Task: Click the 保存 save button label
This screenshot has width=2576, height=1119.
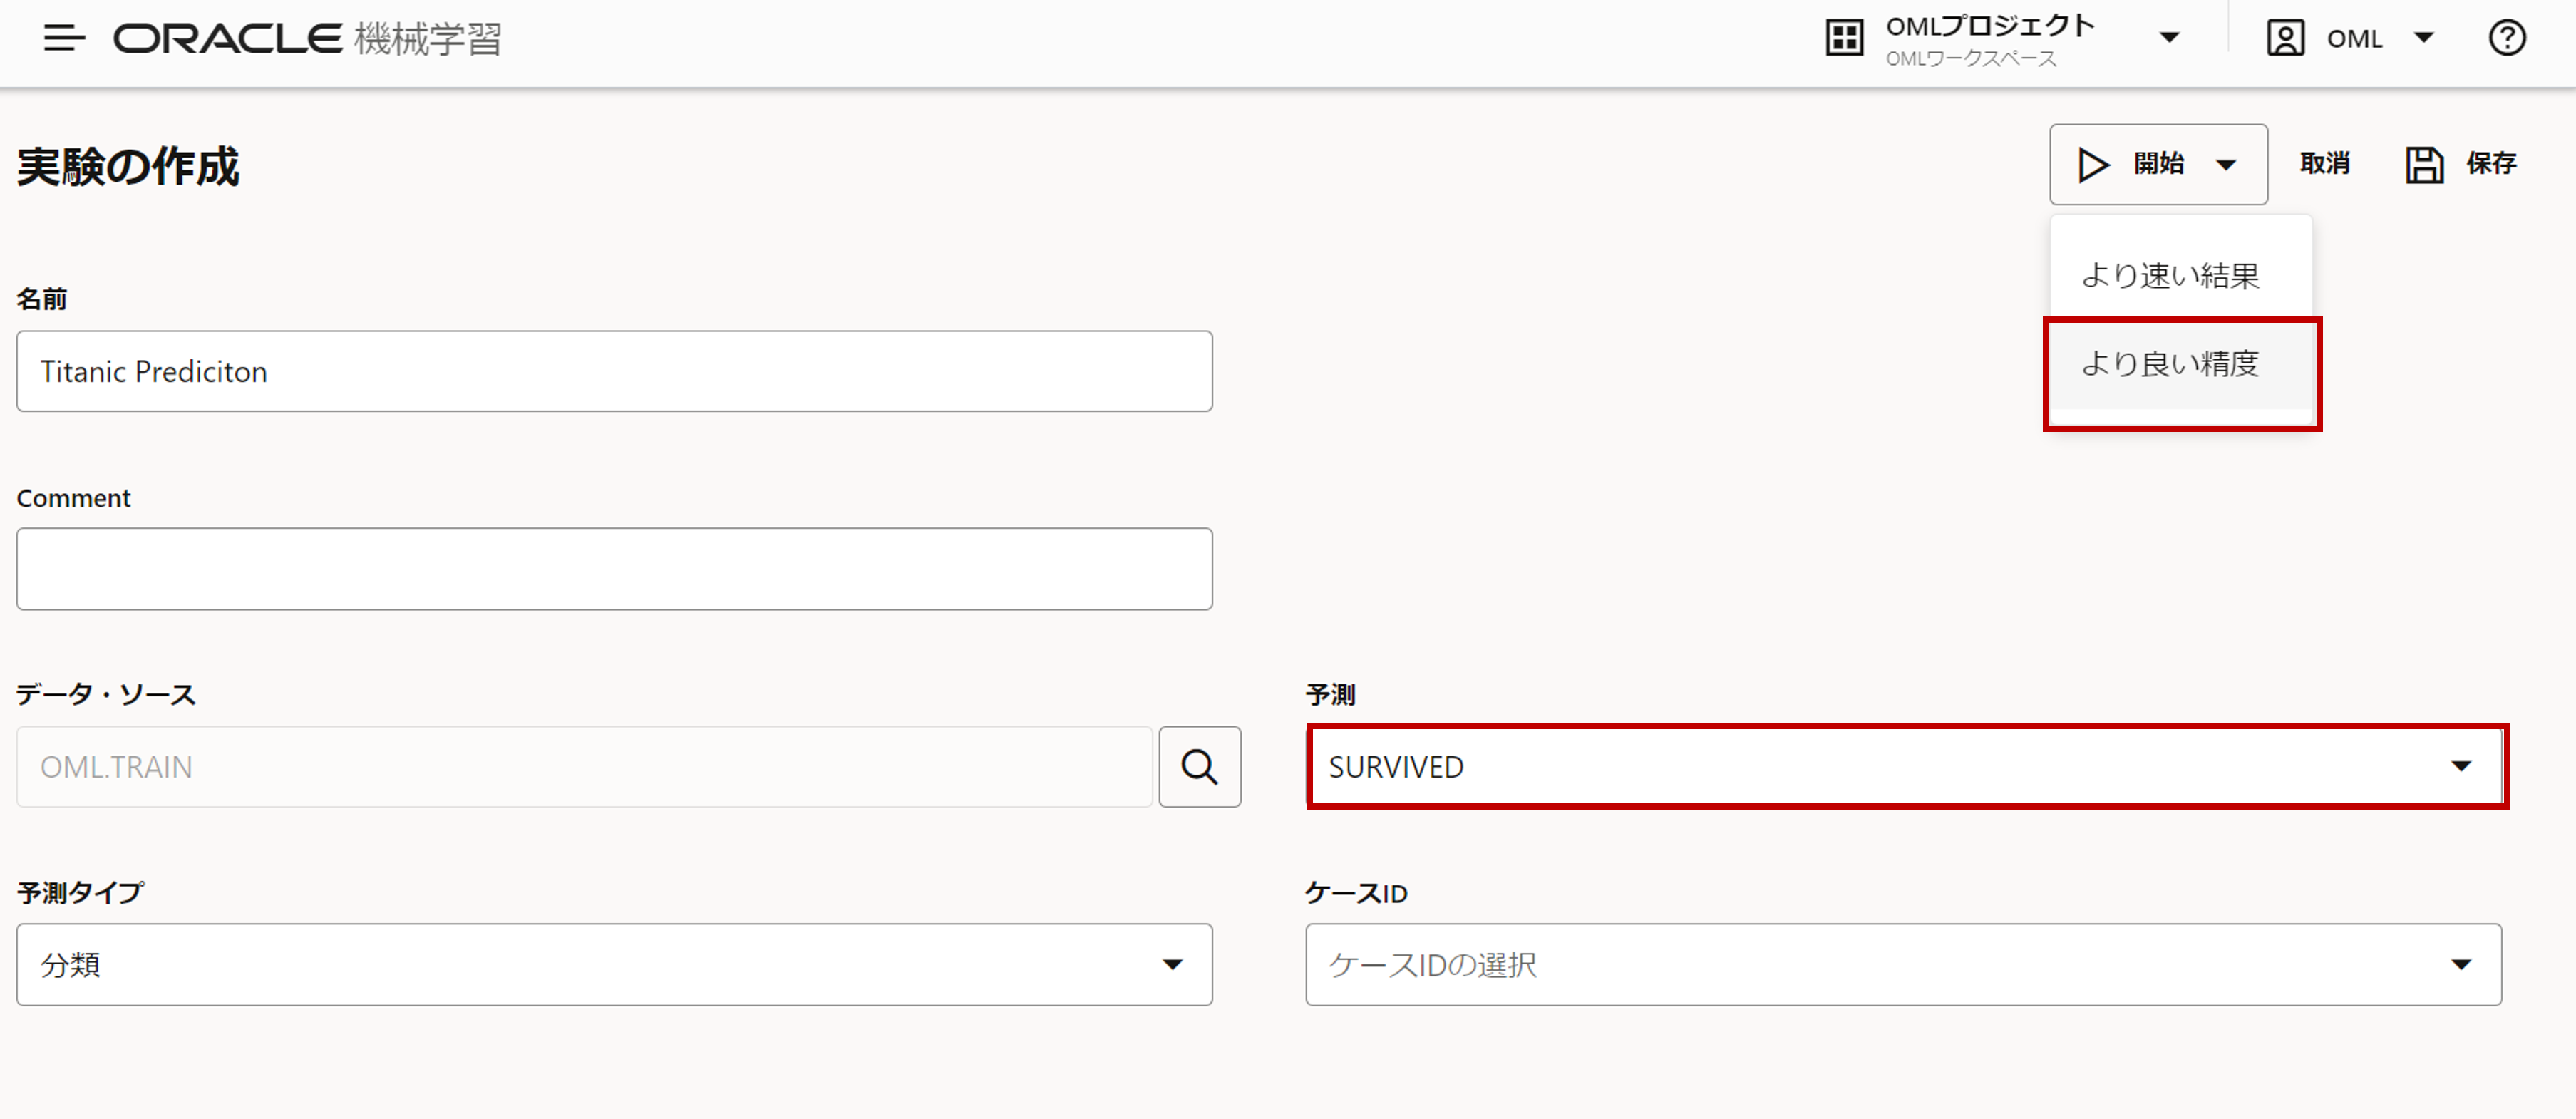Action: [2490, 164]
